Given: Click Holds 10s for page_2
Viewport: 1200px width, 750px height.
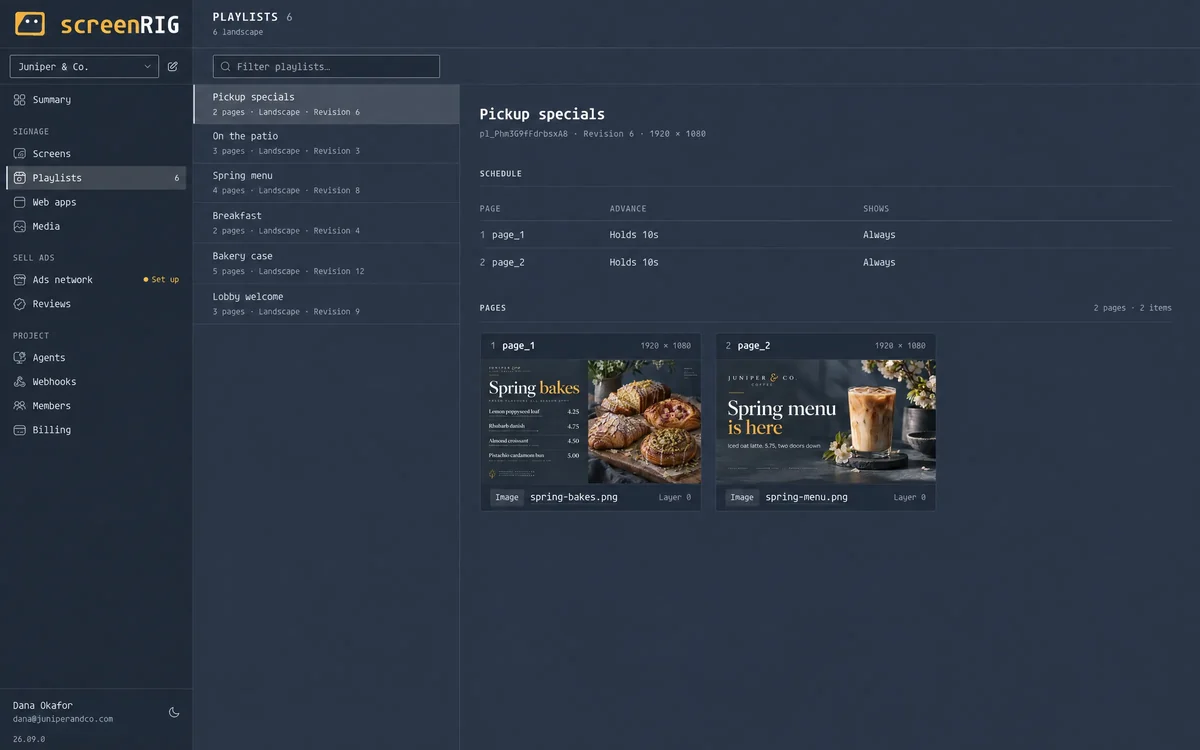Looking at the screenshot, I should coord(634,262).
